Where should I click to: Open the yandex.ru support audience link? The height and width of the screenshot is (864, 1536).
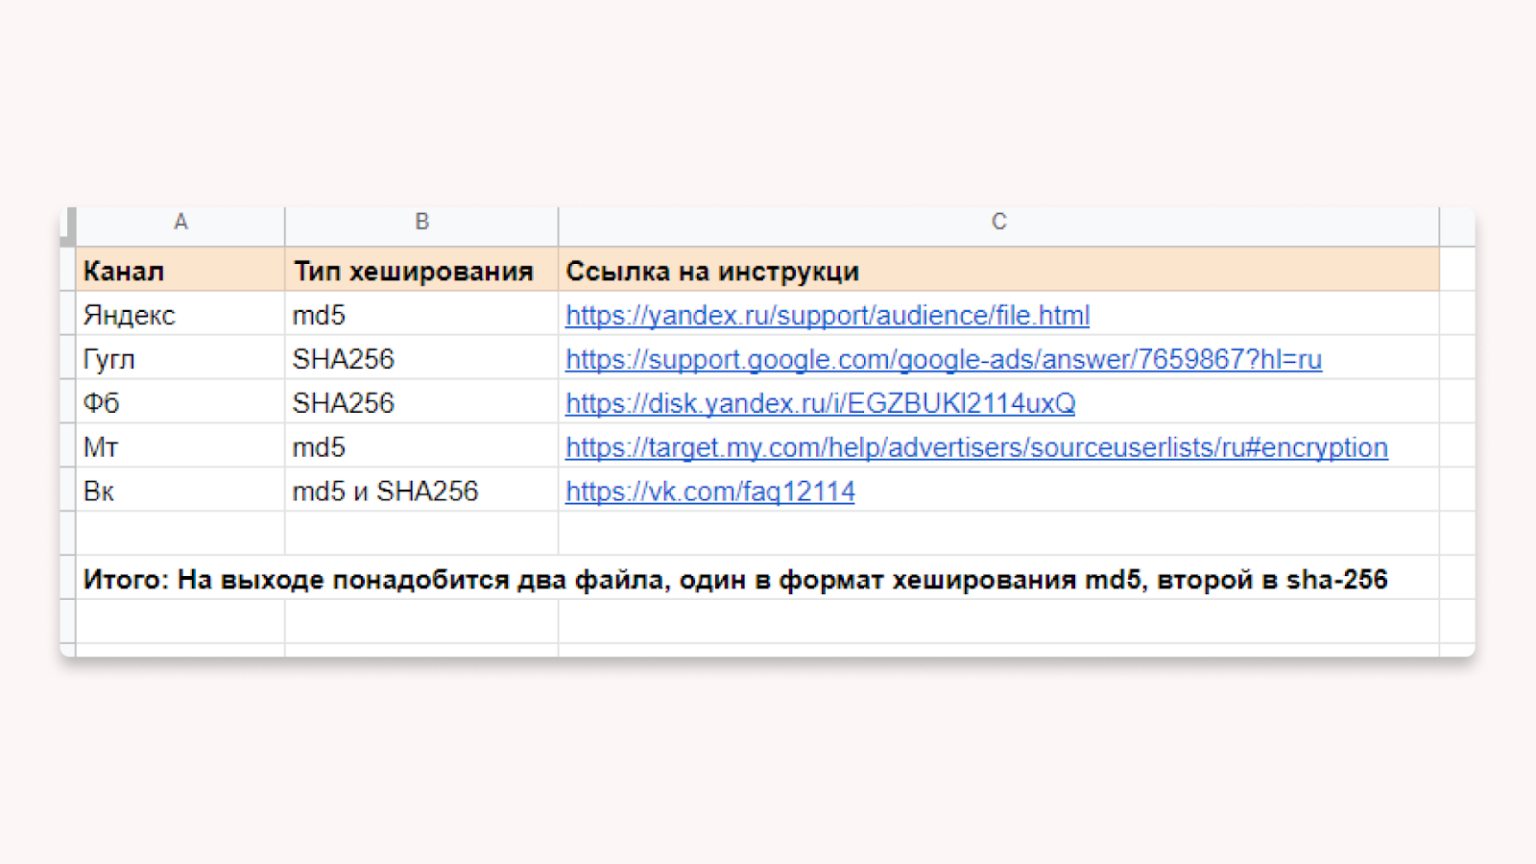(x=827, y=315)
